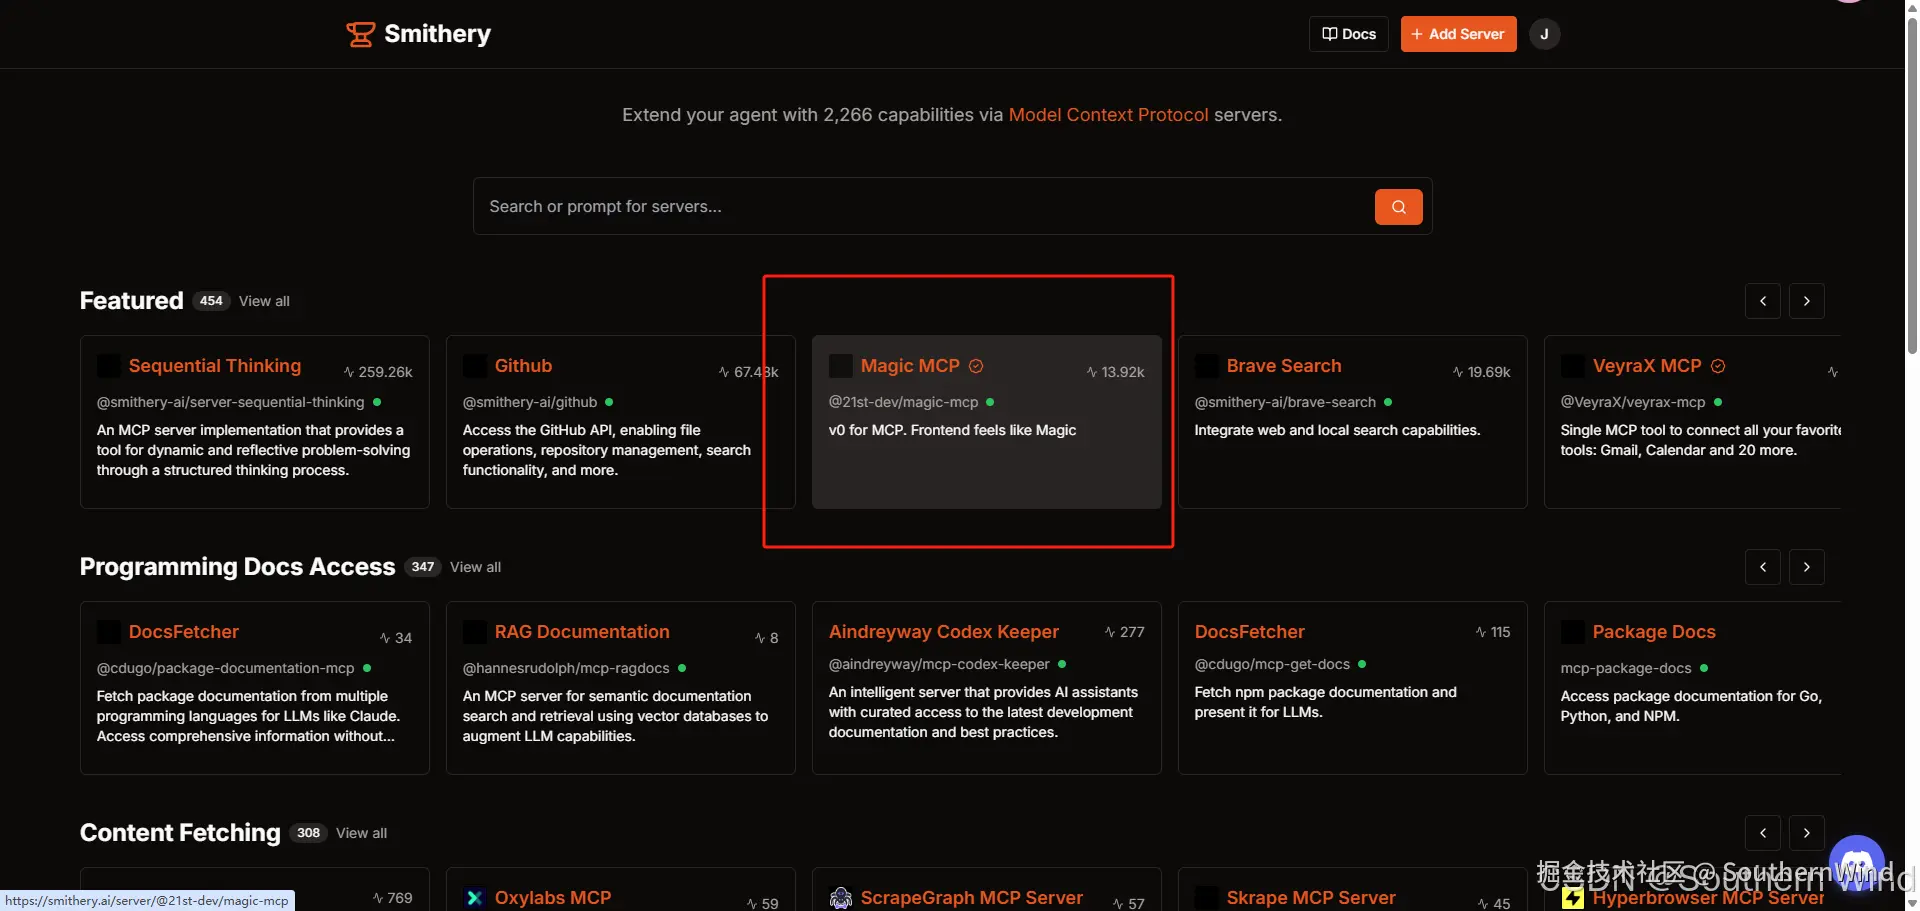
Task: Click the 'mcp-package-docs' handle text
Action: (1626, 668)
